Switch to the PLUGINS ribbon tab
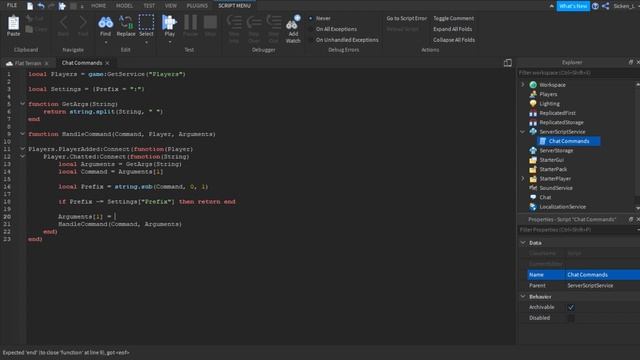Screen dimensions: 640x360 point(197,6)
